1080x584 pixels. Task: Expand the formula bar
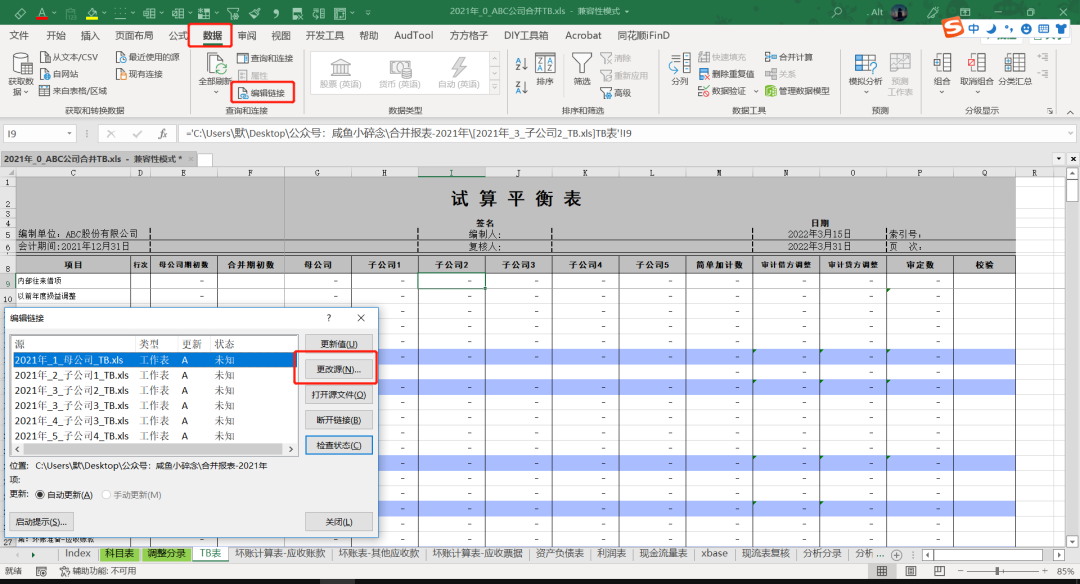1070,134
